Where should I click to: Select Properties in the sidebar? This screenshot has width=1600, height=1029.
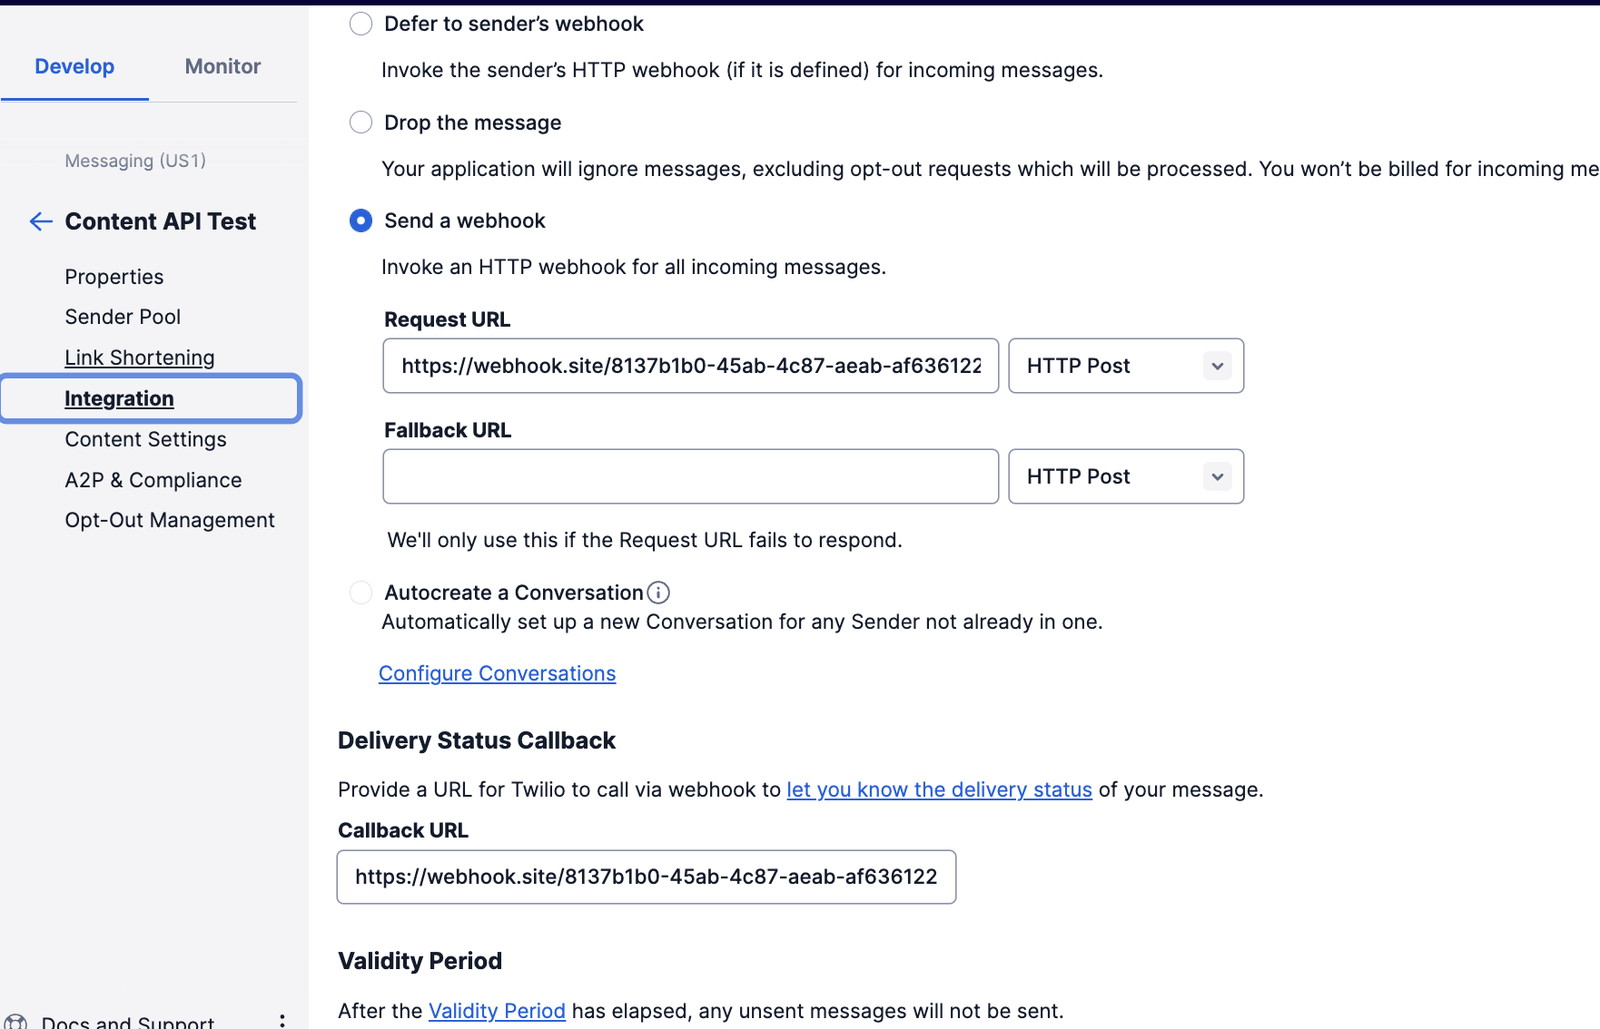[114, 276]
